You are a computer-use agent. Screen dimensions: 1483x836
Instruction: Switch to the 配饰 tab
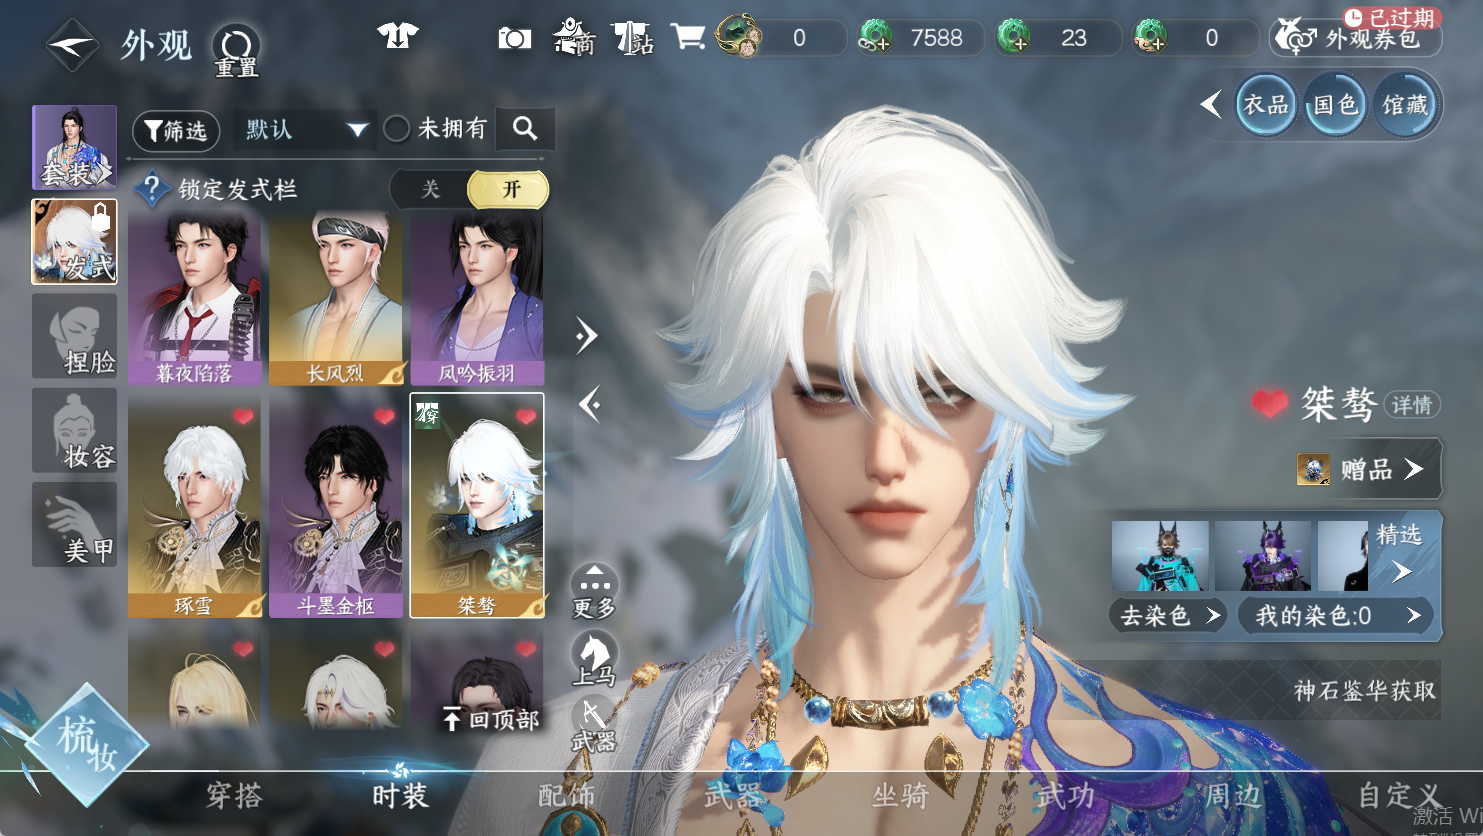click(566, 796)
